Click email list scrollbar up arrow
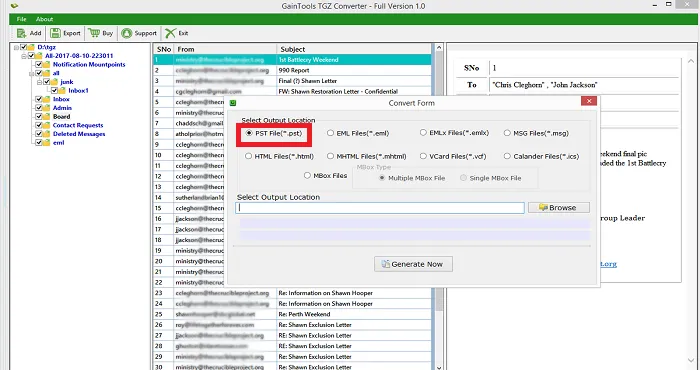 (x=438, y=48)
